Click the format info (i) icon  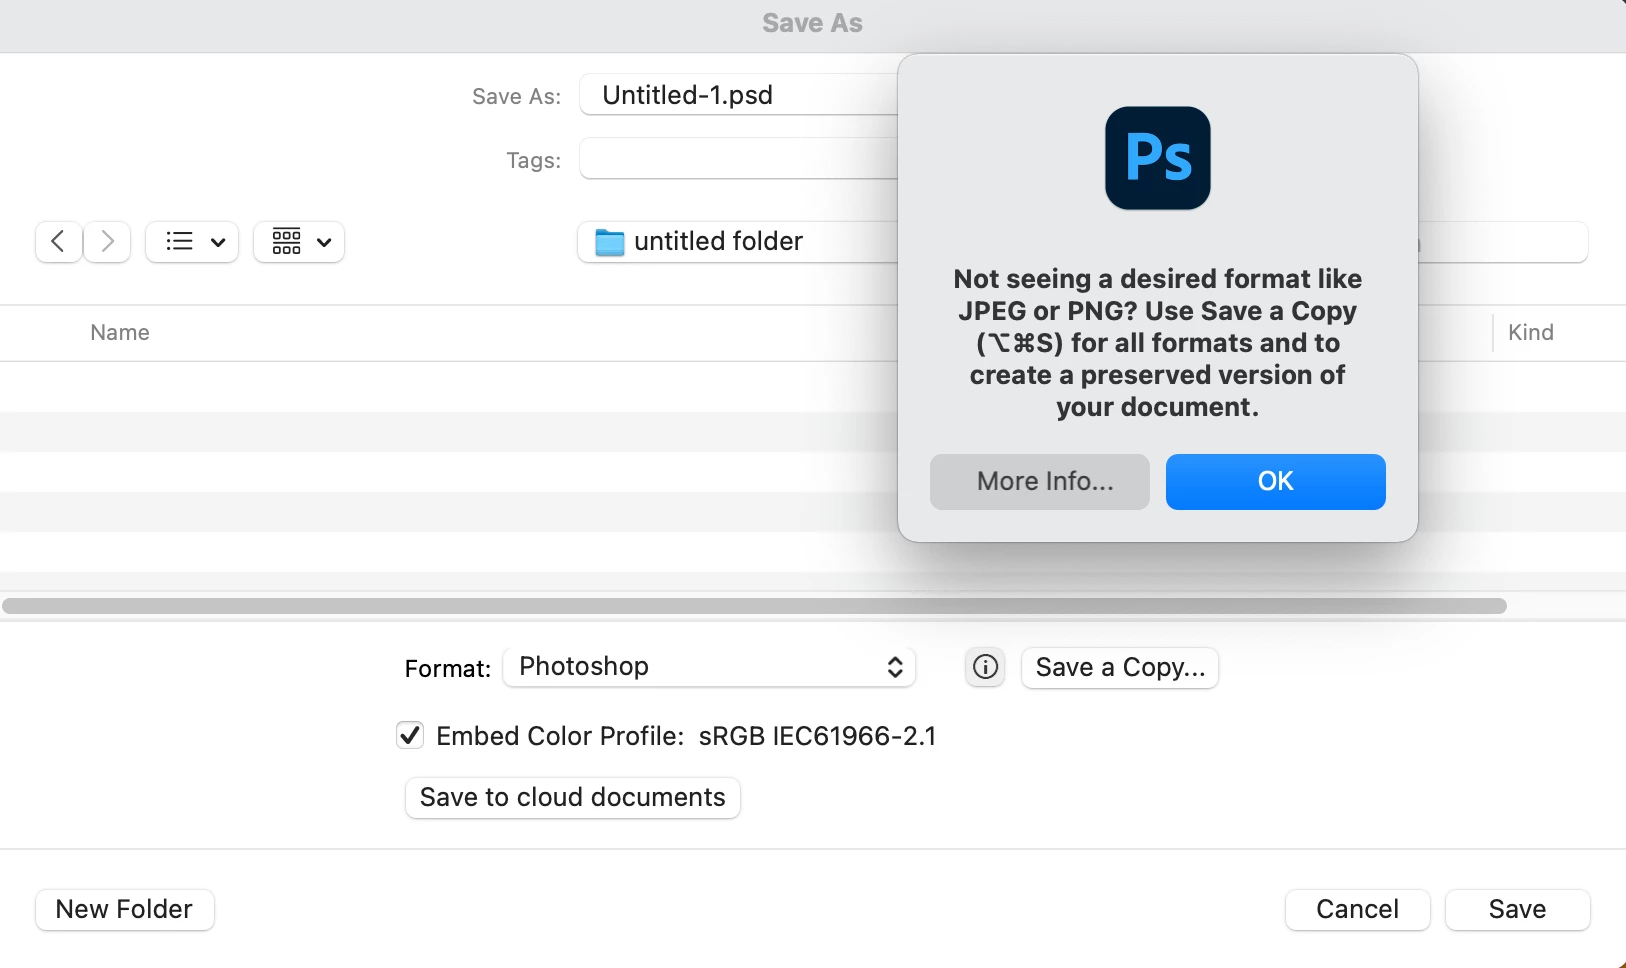click(x=986, y=667)
